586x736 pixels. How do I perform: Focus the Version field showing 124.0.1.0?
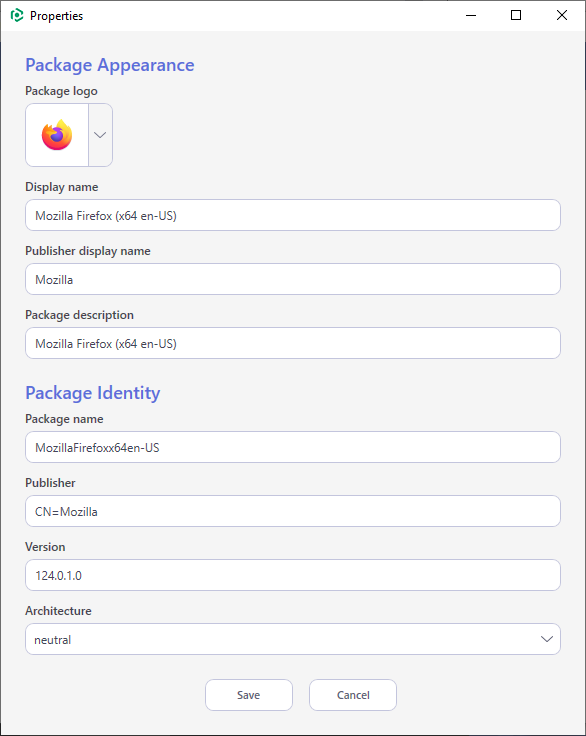[293, 575]
